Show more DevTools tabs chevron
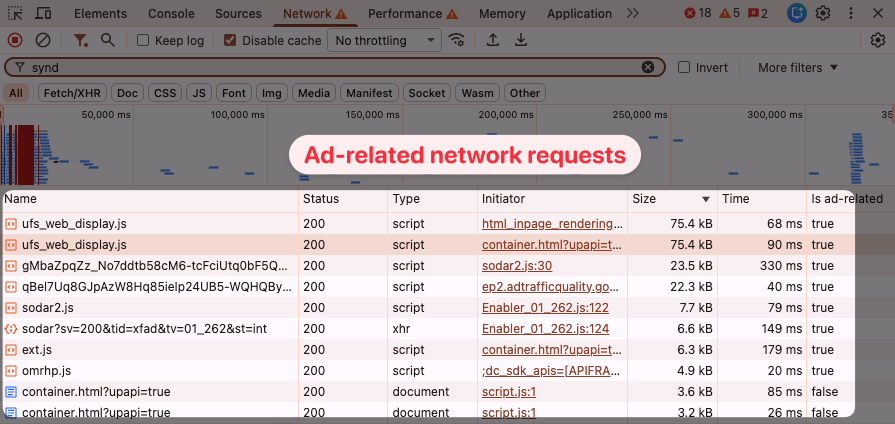 point(632,13)
